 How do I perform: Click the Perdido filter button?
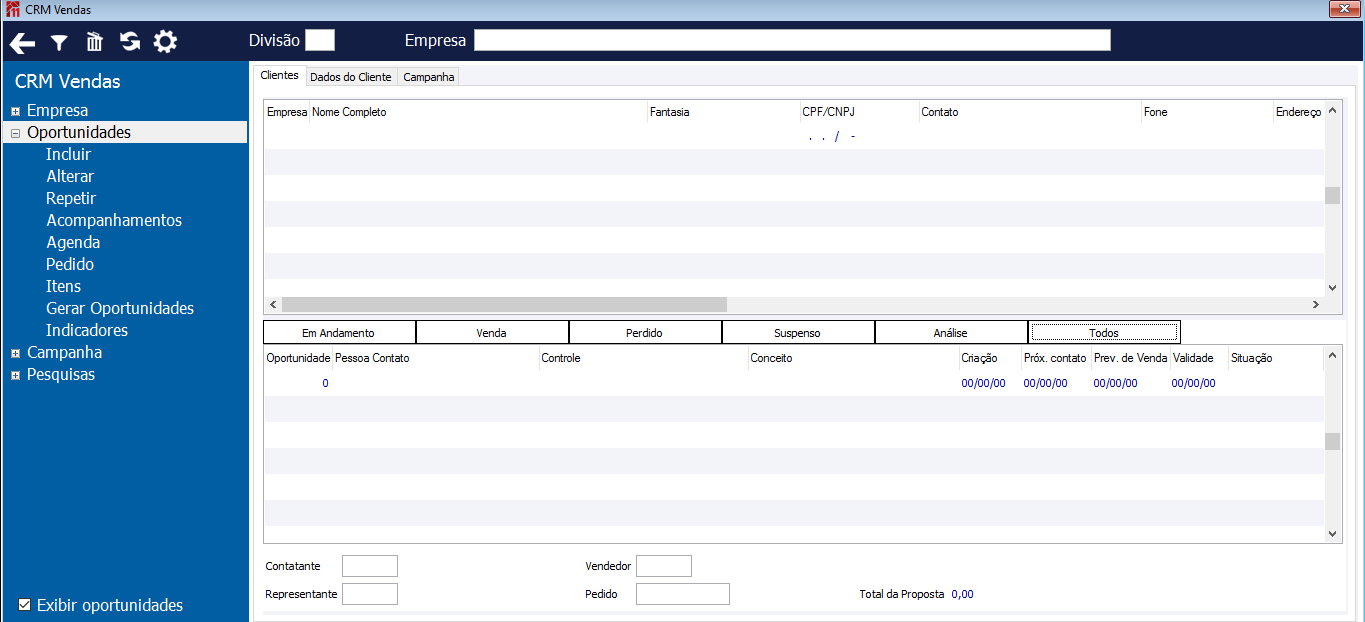(x=645, y=333)
